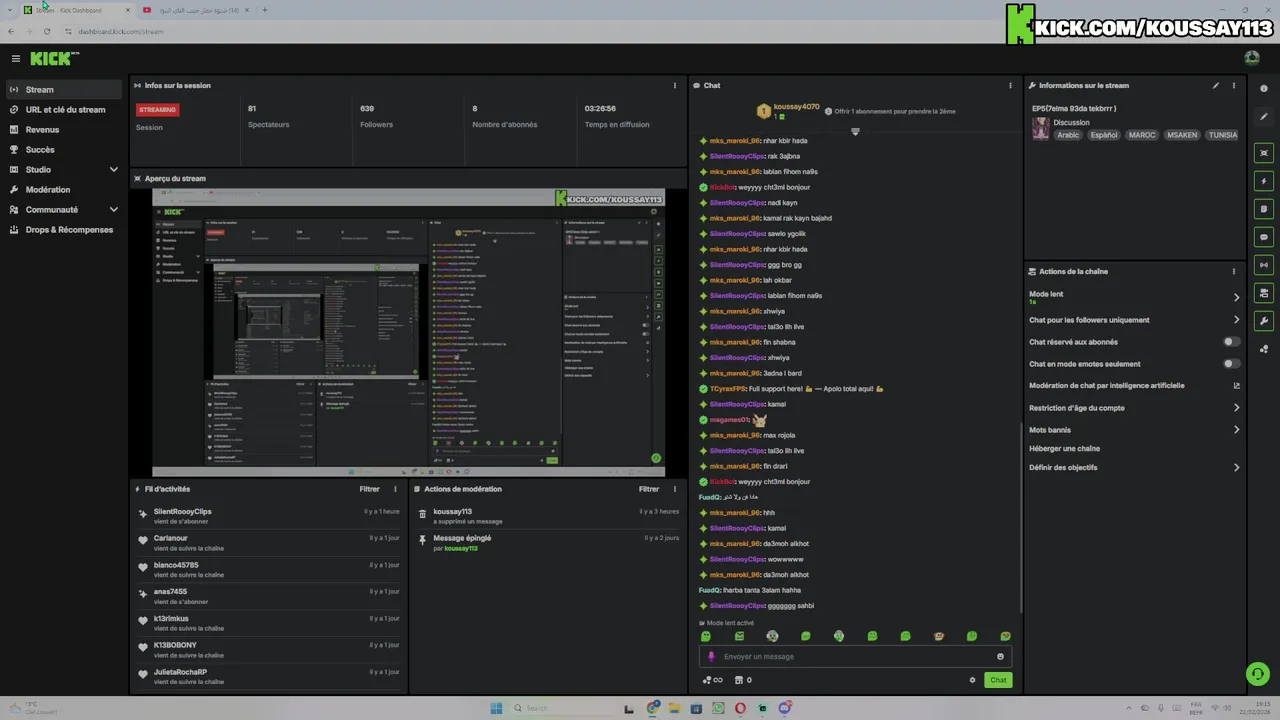Open three-dot menu of Informations sur le stream
1280x720 pixels.
point(1233,86)
